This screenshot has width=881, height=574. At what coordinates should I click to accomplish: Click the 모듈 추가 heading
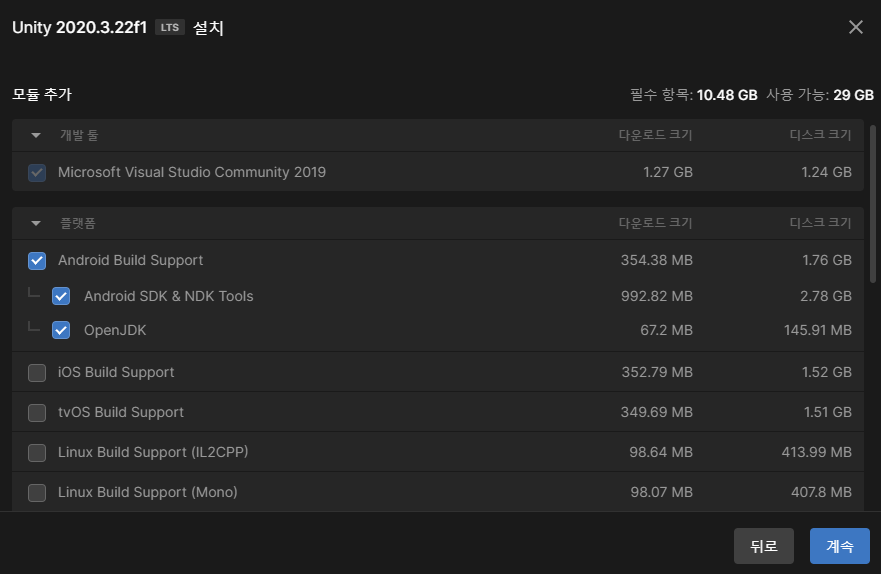click(x=42, y=94)
